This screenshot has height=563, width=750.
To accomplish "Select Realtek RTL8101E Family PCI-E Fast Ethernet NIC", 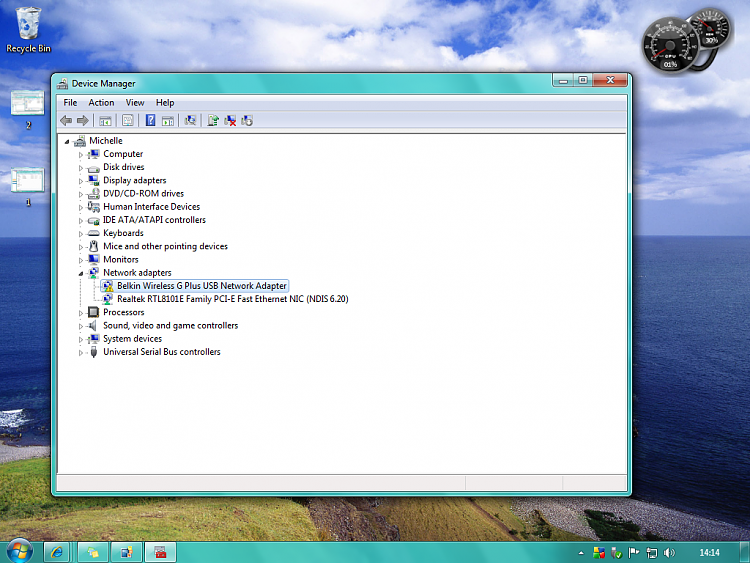I will click(232, 299).
